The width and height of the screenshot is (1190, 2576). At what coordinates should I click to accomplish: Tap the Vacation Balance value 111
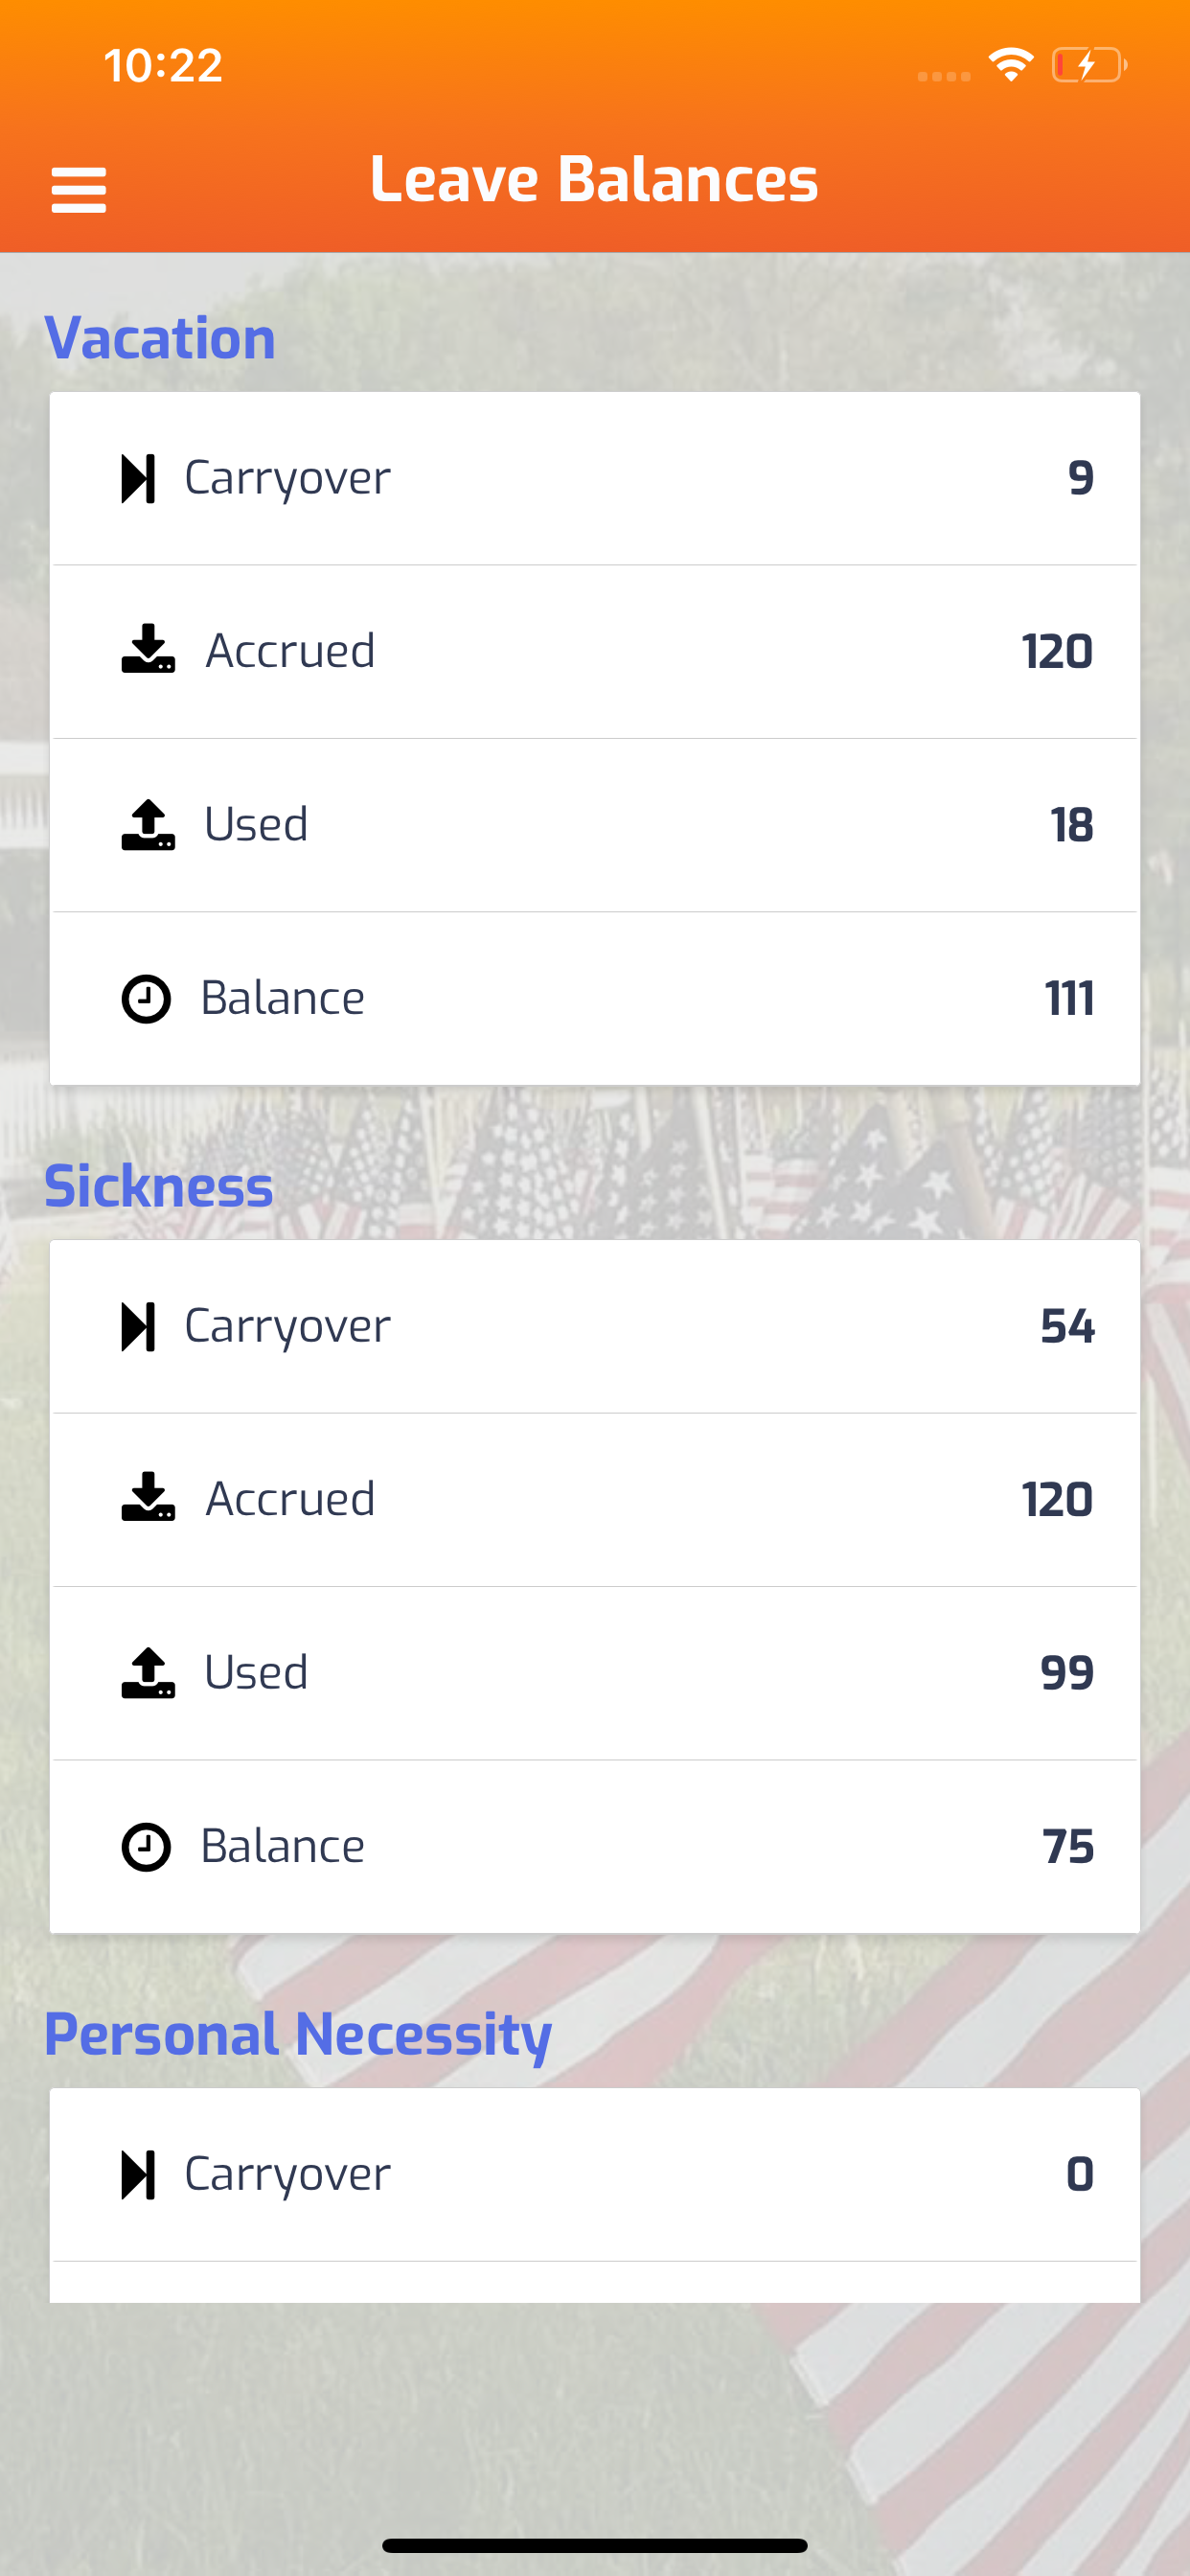(x=1069, y=998)
